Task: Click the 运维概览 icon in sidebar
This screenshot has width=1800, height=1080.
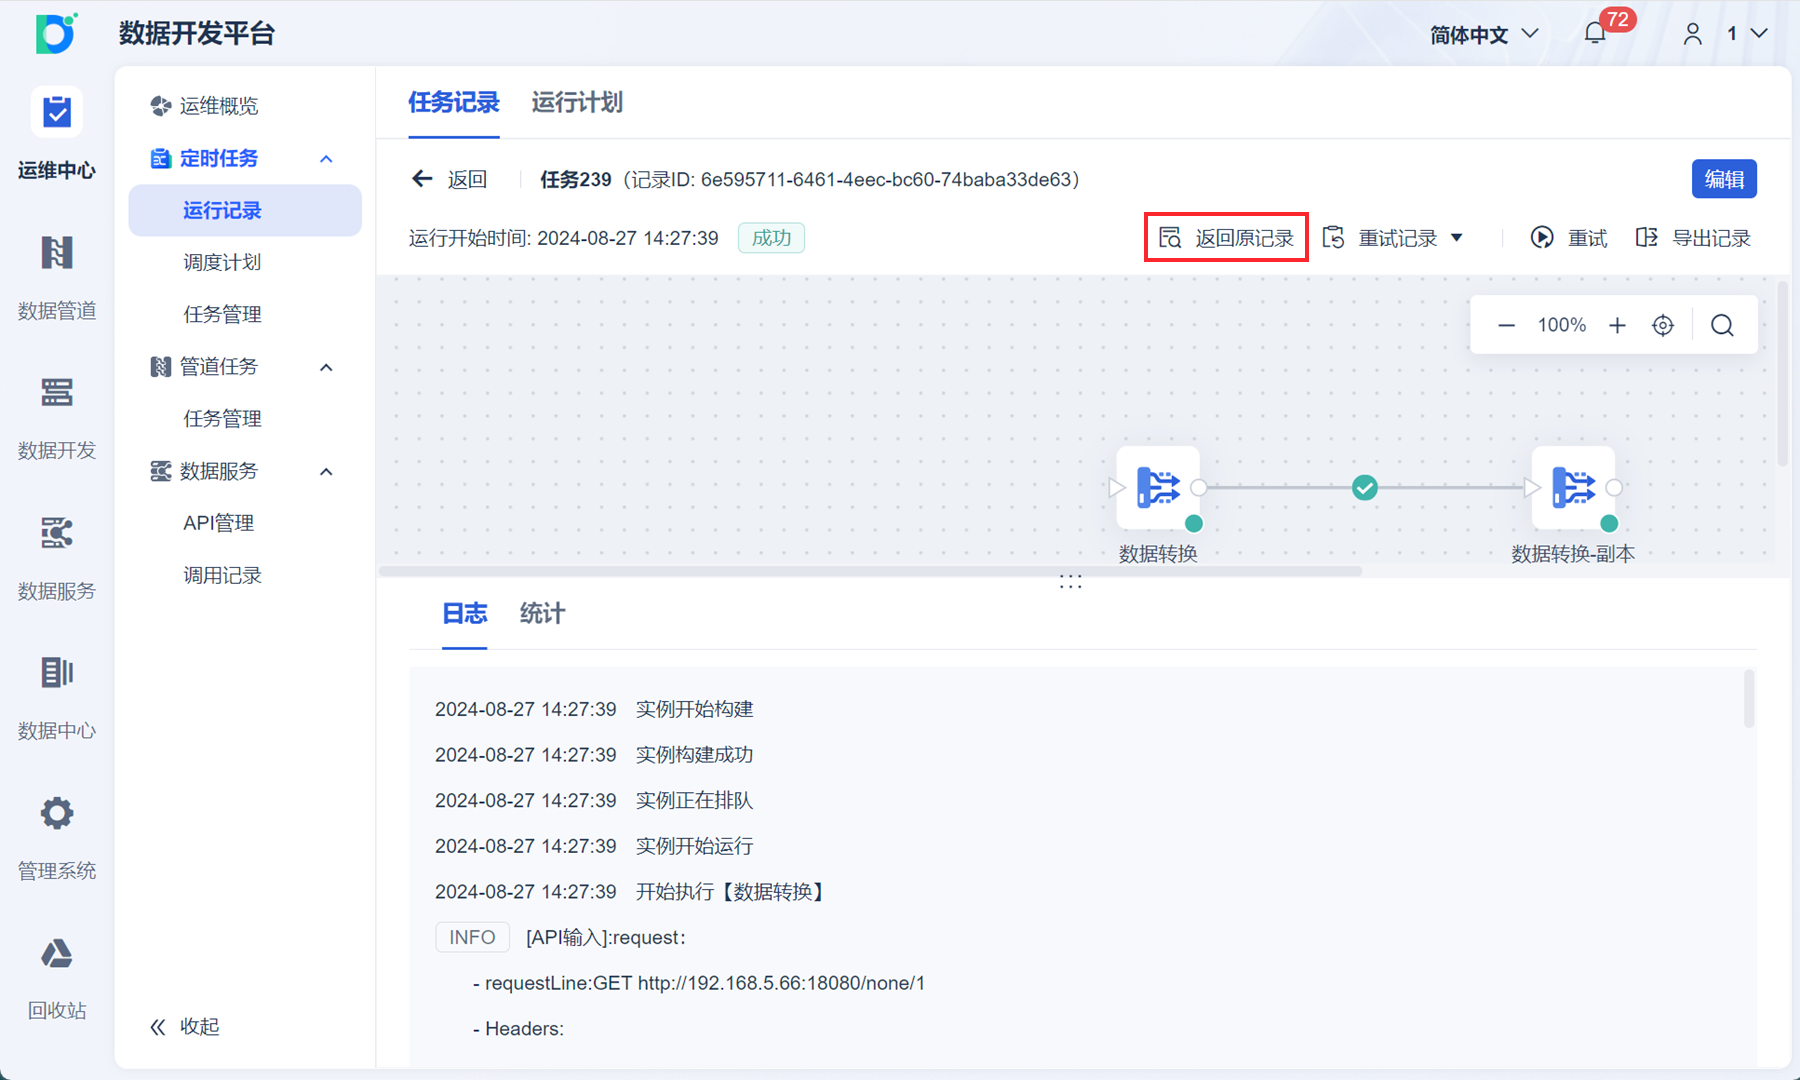Action: 160,106
